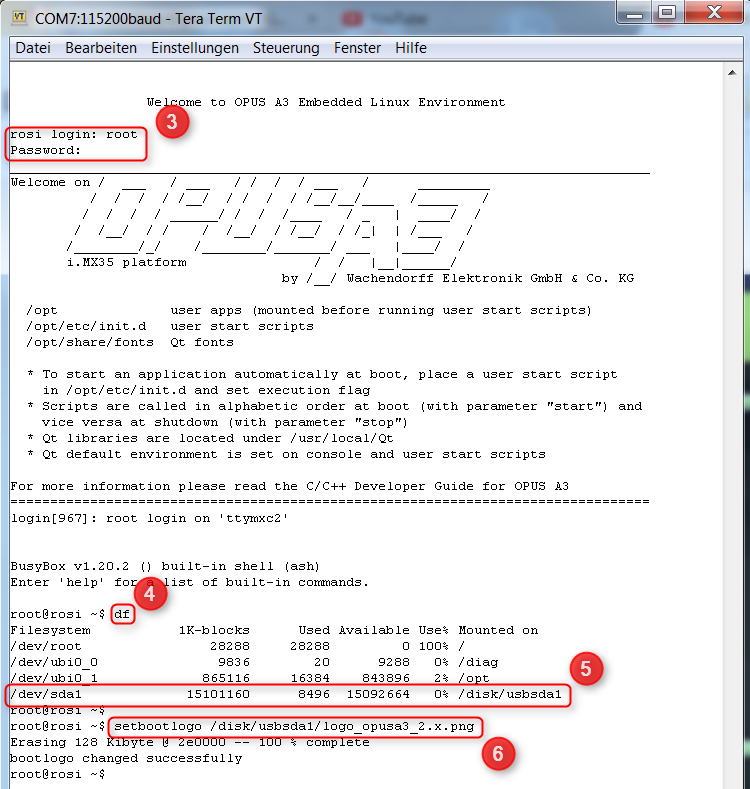This screenshot has height=789, width=750.
Task: Maximize the Tera Term window
Action: [x=667, y=13]
